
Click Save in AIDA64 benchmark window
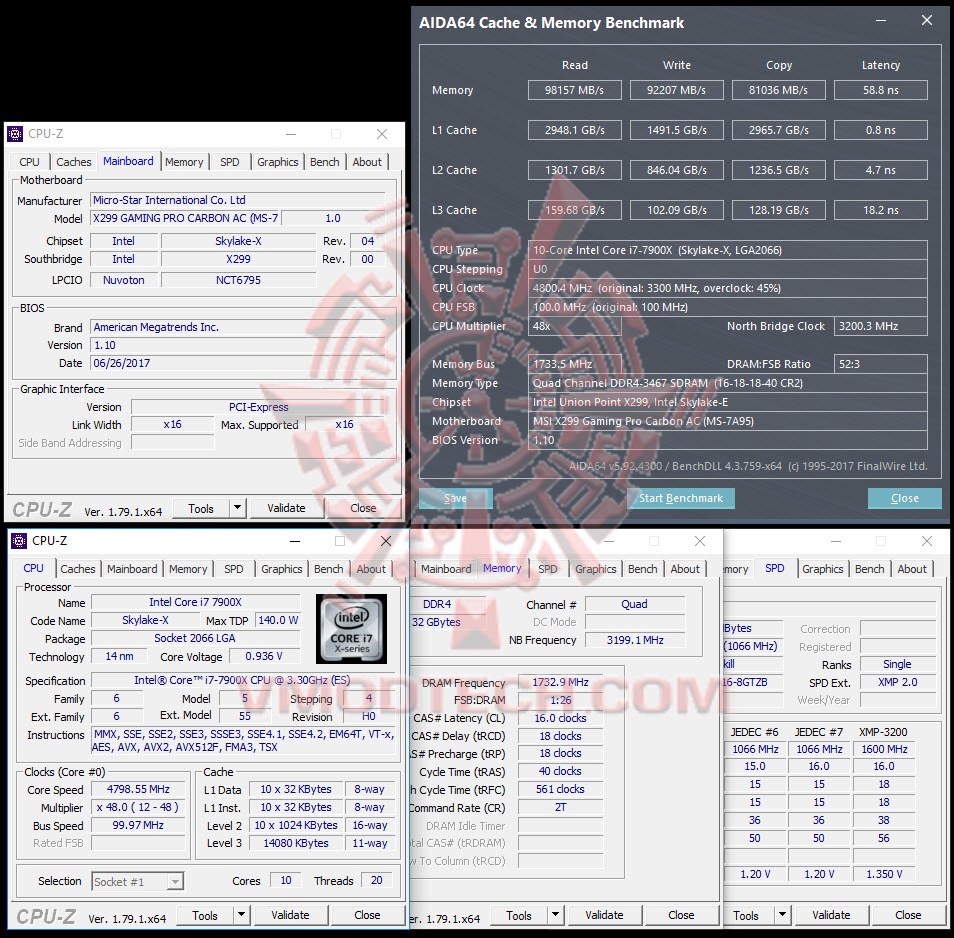click(x=456, y=498)
